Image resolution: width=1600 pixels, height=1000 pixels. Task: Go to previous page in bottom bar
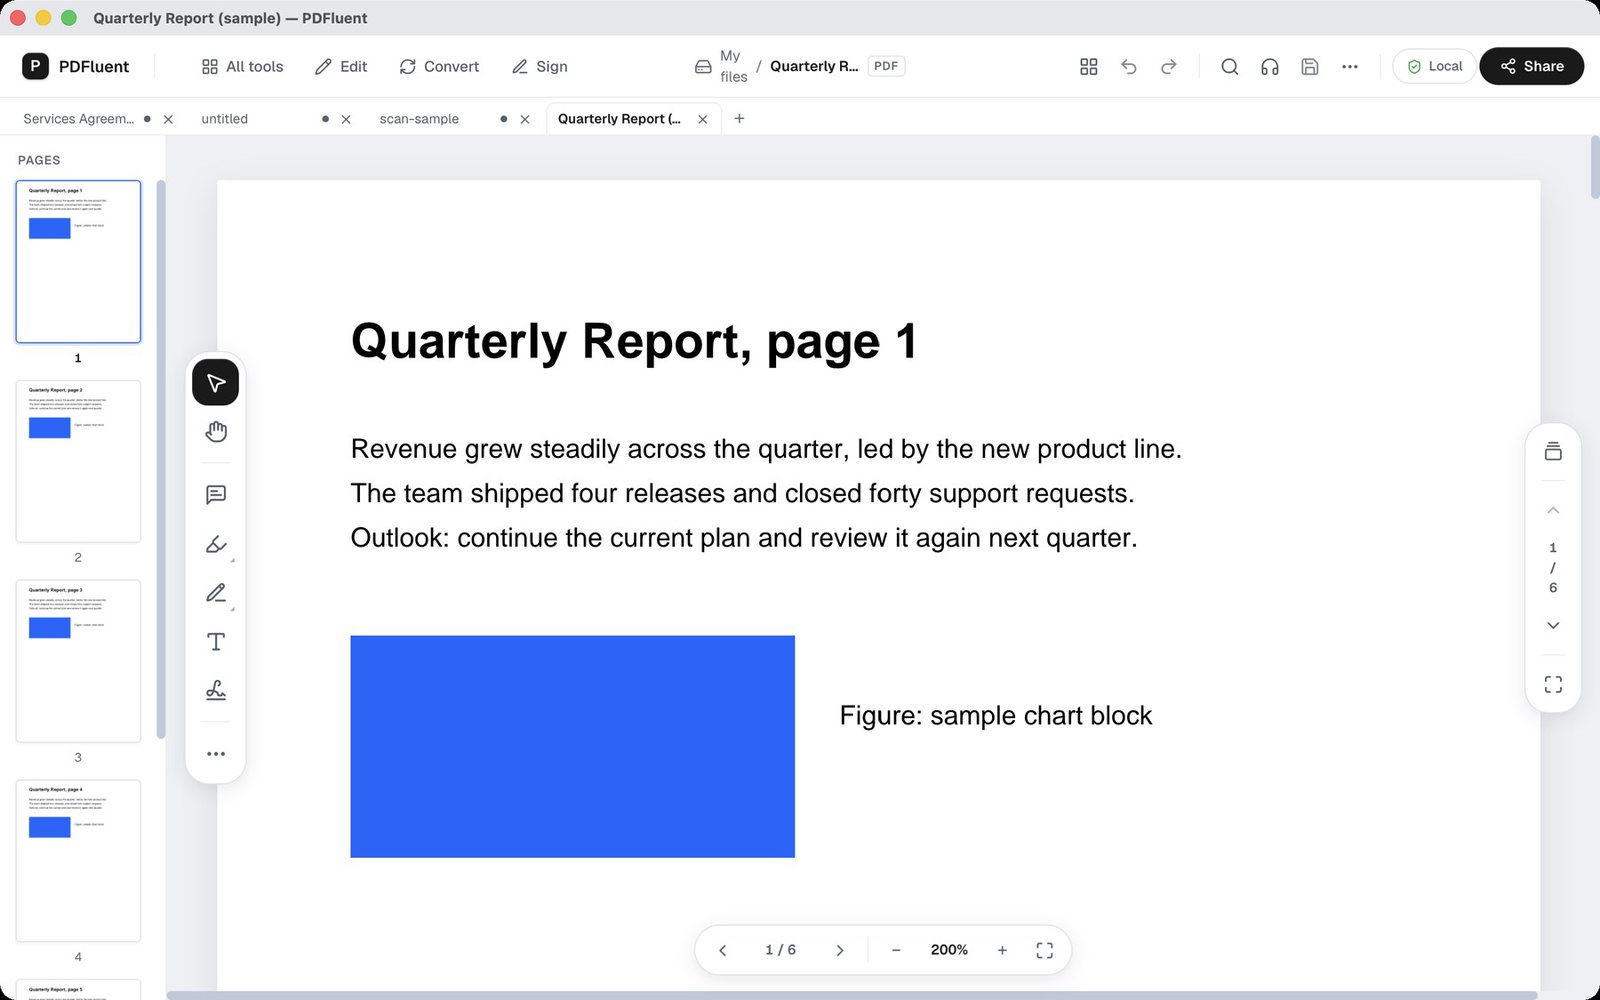tap(722, 950)
